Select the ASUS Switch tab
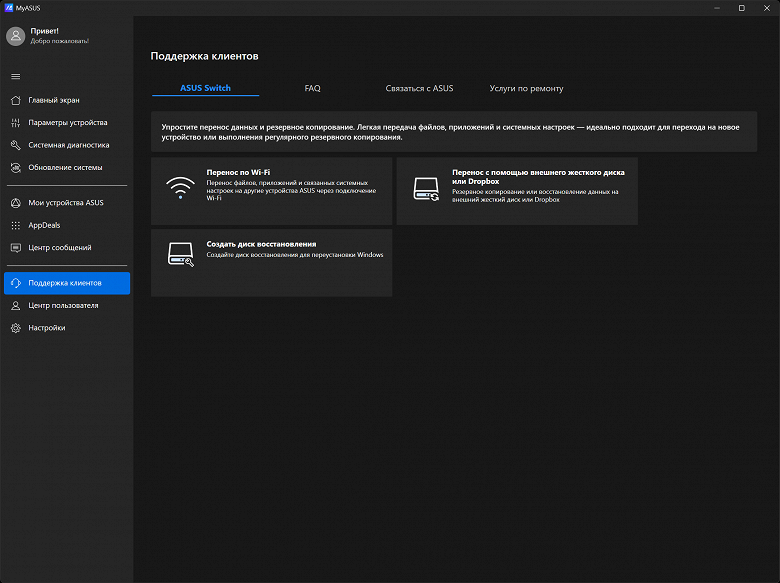Image resolution: width=780 pixels, height=583 pixels. (x=205, y=88)
